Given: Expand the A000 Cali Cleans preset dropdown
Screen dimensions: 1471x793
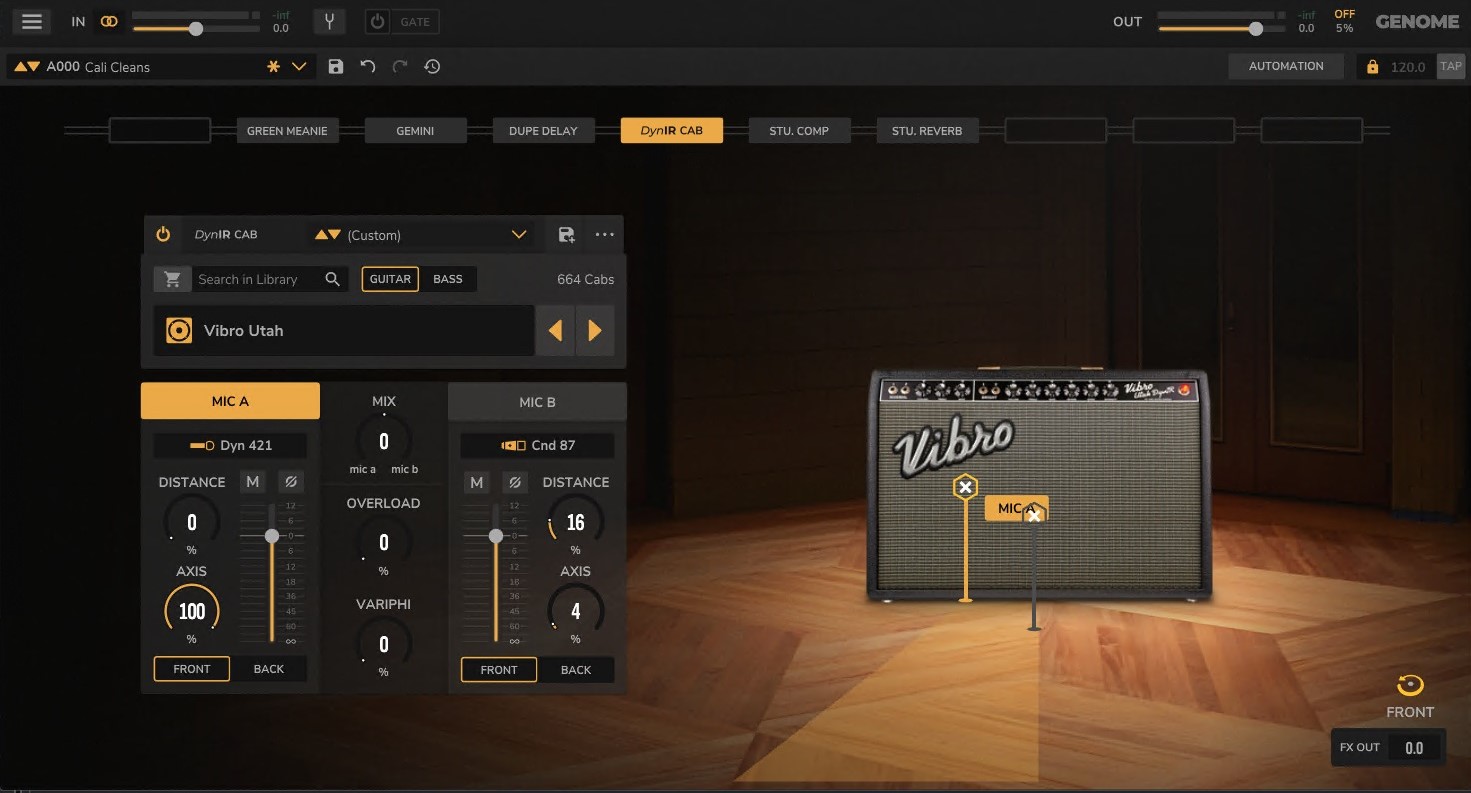Looking at the screenshot, I should 299,66.
